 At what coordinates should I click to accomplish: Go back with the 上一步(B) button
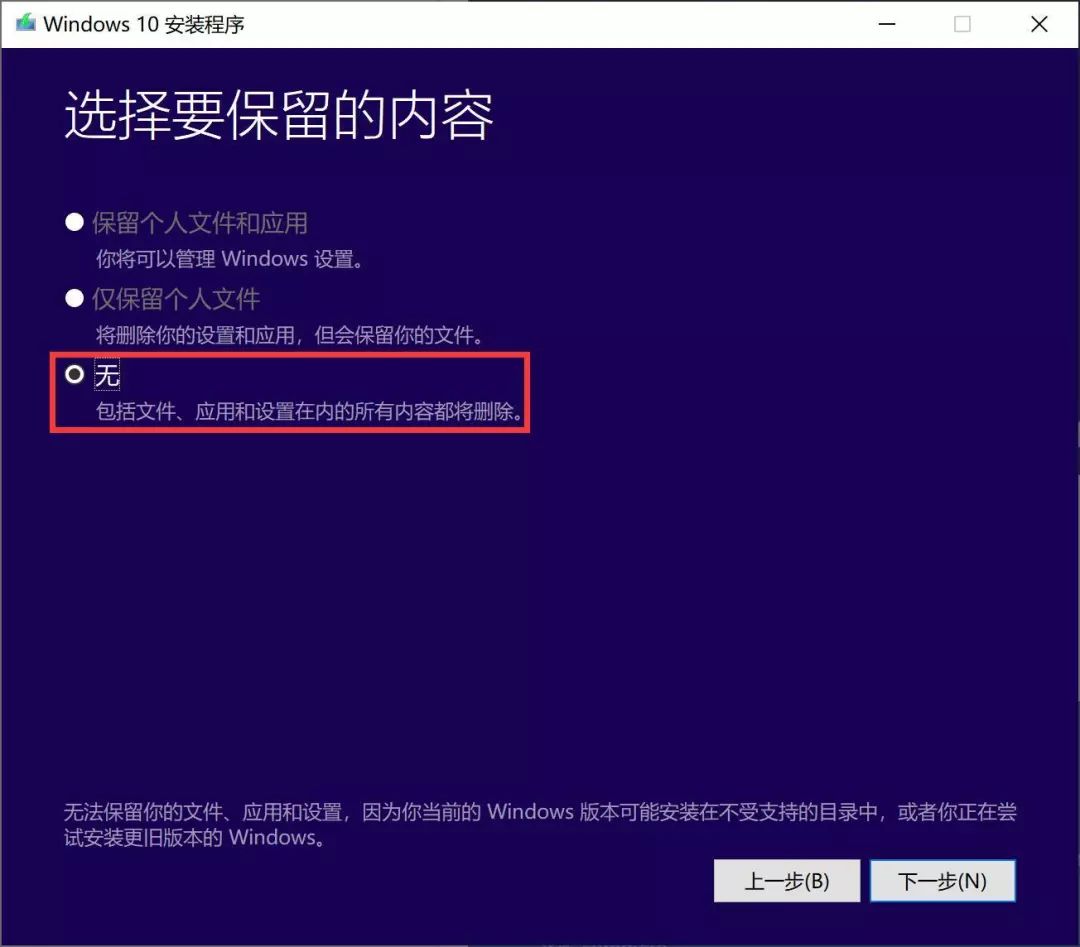click(x=787, y=880)
